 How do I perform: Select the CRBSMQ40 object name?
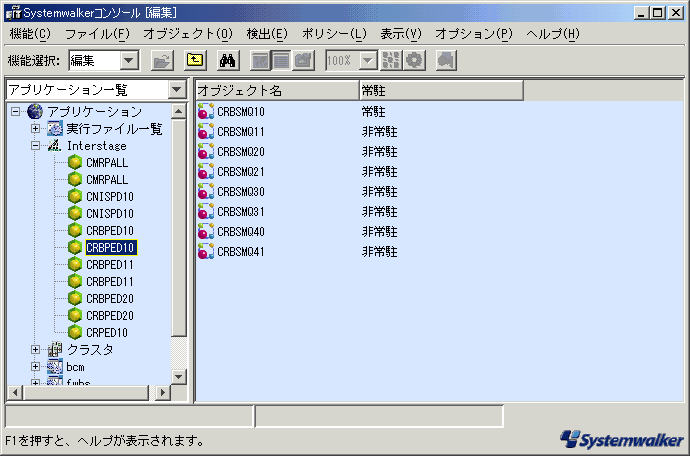coord(241,232)
